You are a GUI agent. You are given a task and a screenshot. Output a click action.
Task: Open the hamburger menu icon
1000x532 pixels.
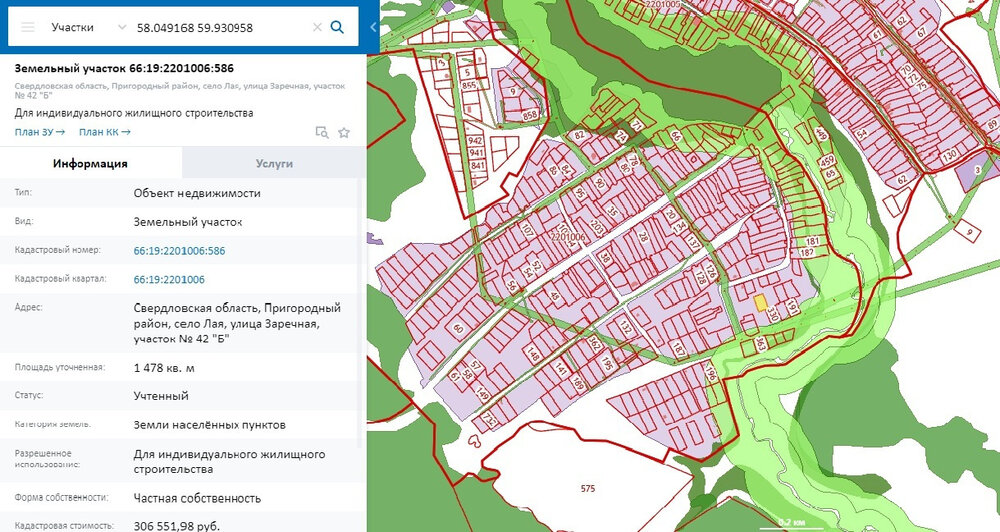pyautogui.click(x=27, y=27)
